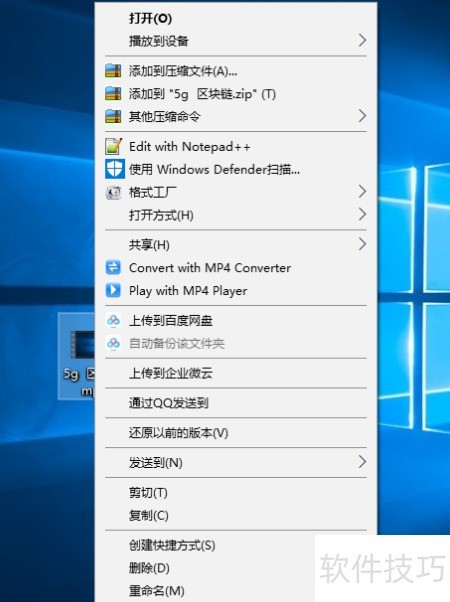Expand the 共享(H) submenu arrow
The width and height of the screenshot is (450, 602).
pos(362,244)
